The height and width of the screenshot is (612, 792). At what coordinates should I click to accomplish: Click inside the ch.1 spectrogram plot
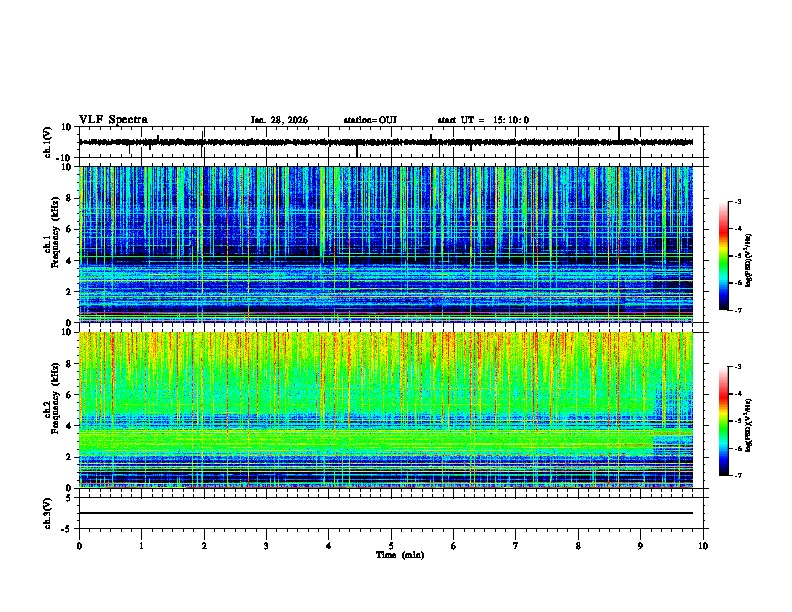tap(386, 244)
